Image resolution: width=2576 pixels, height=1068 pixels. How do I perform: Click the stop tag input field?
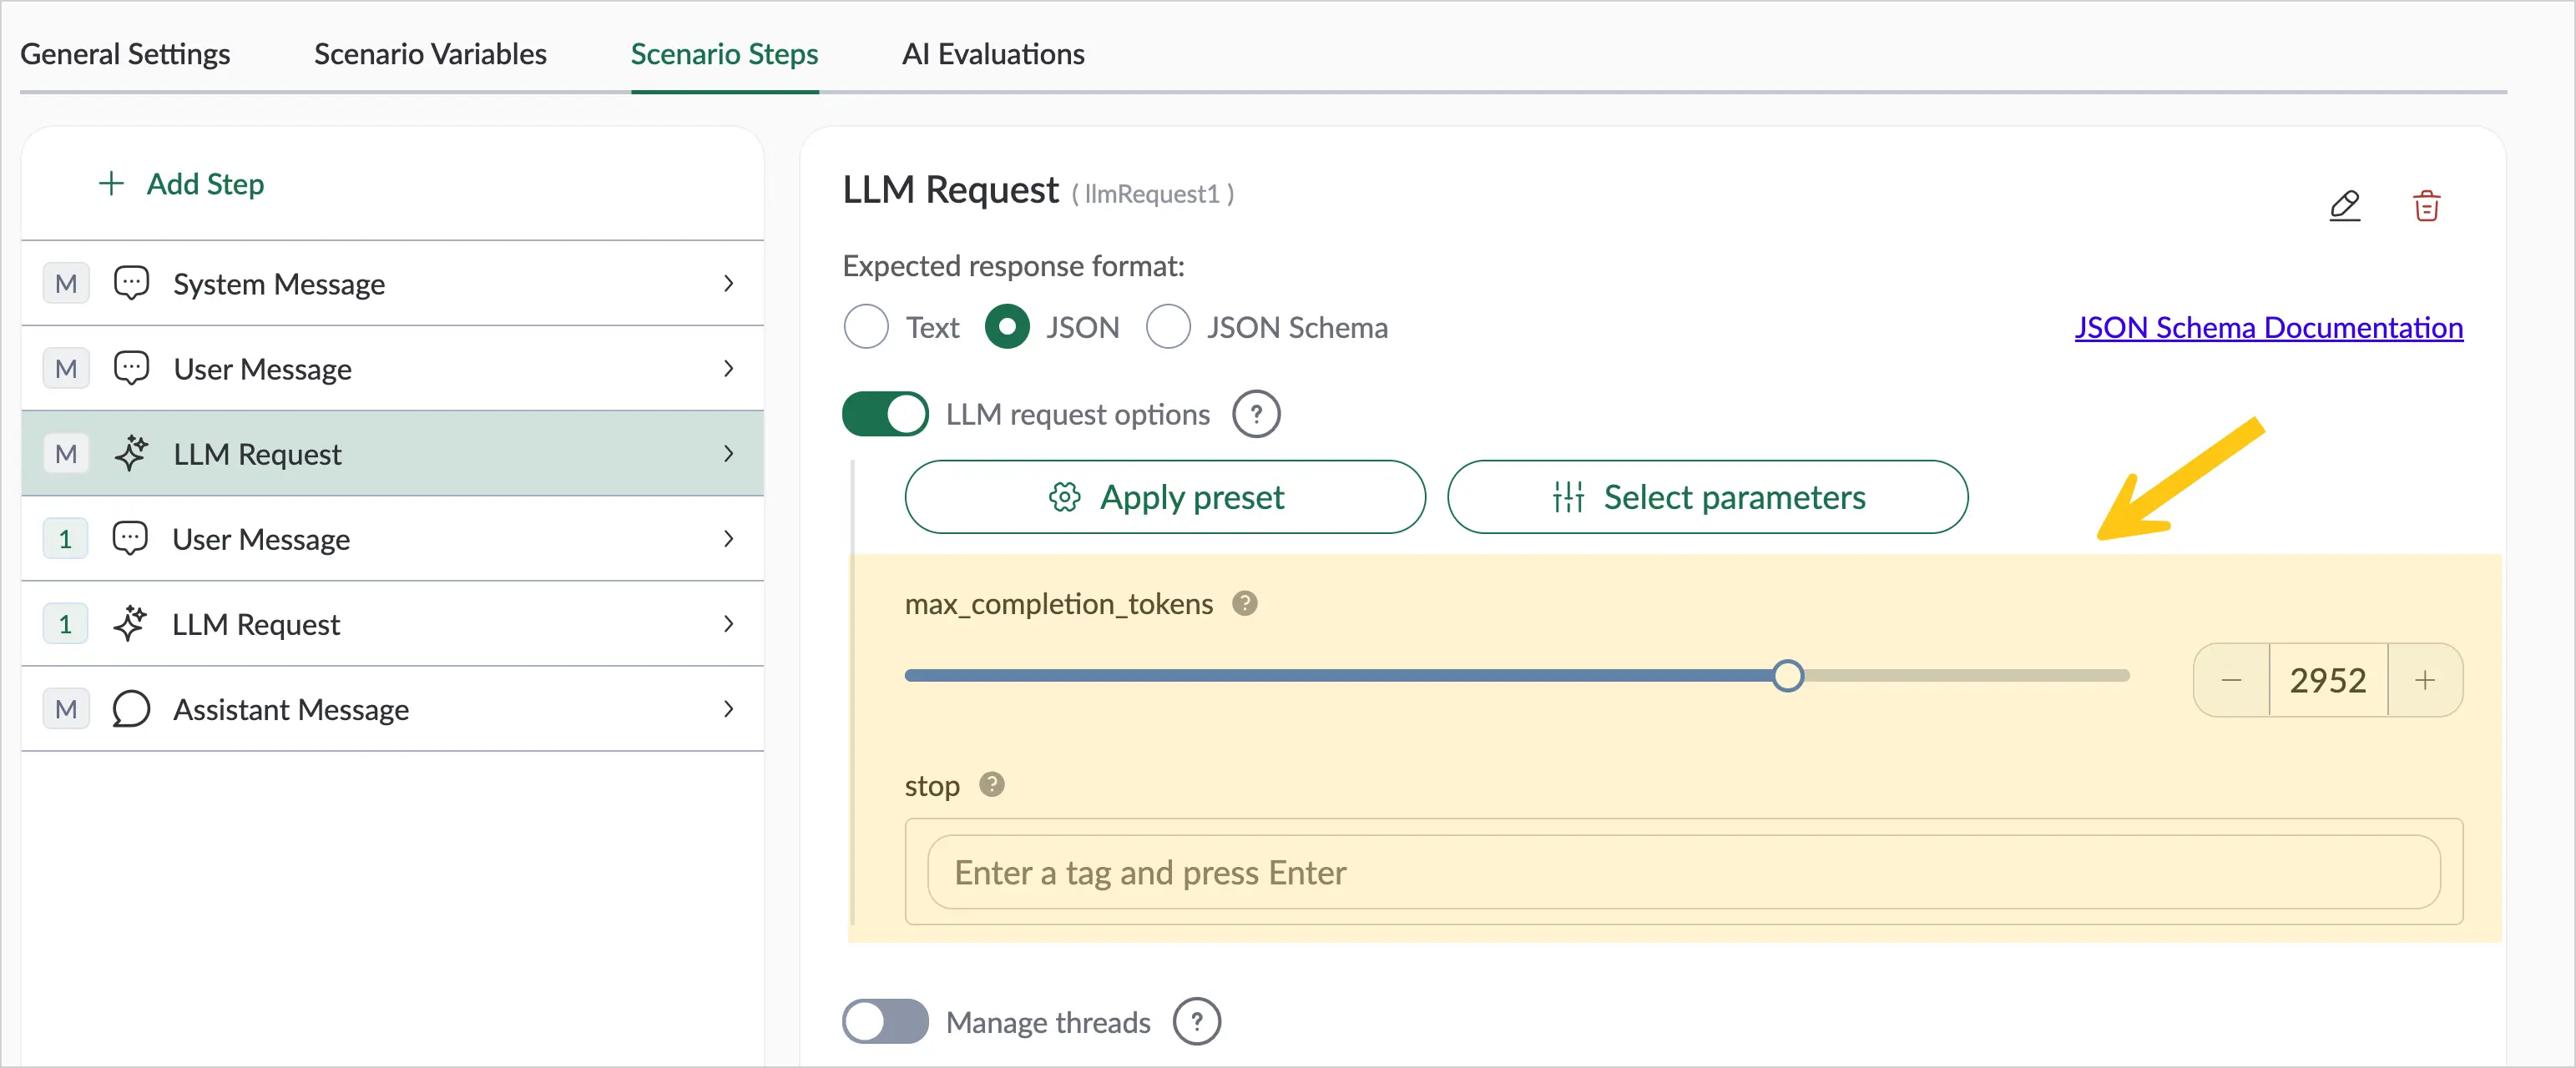[x=1684, y=872]
